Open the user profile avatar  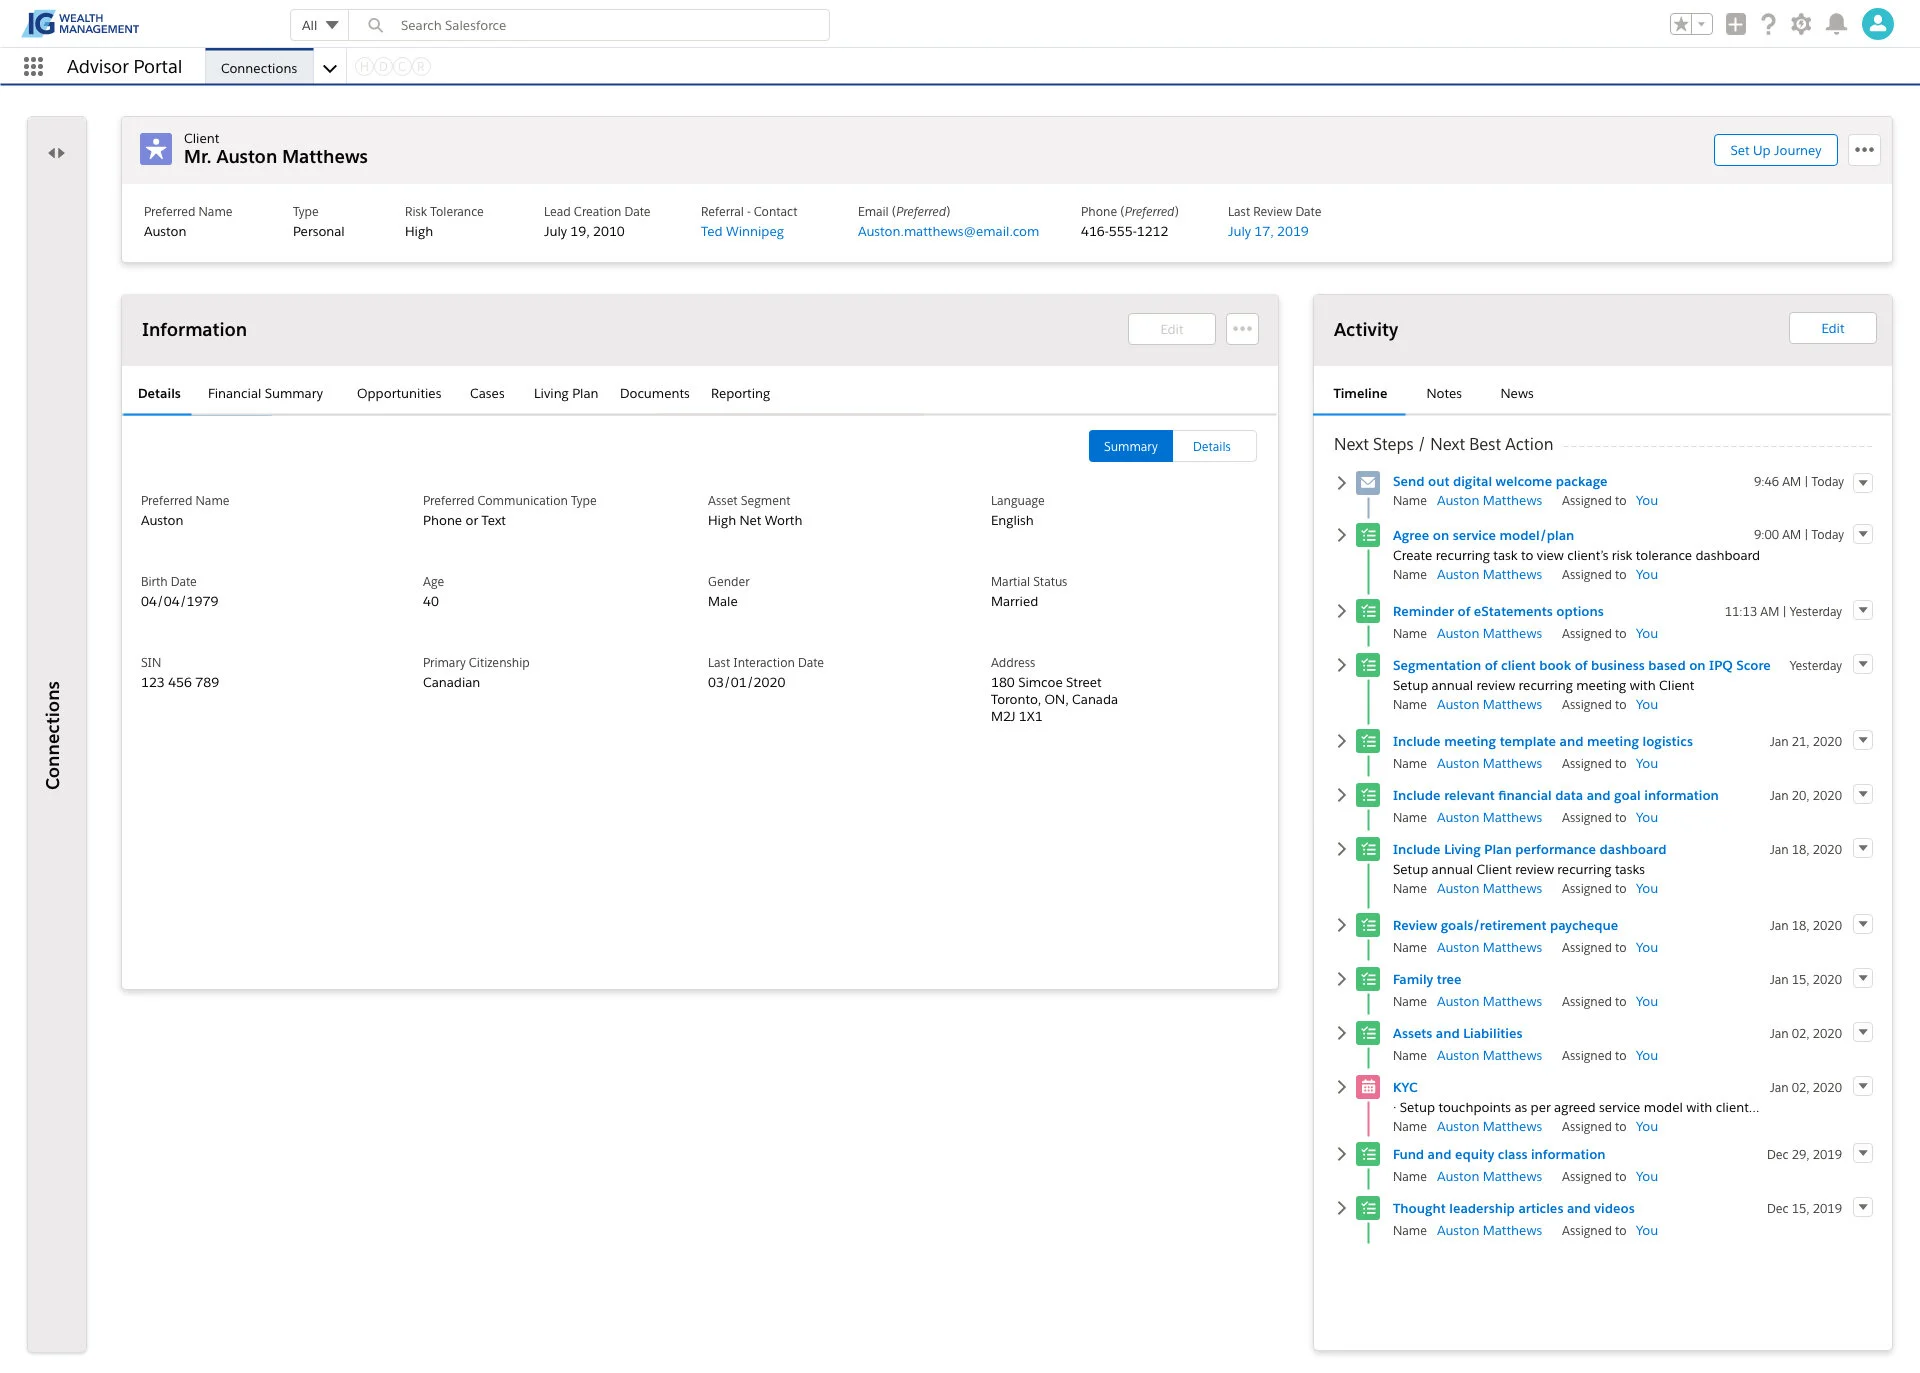pos(1877,24)
